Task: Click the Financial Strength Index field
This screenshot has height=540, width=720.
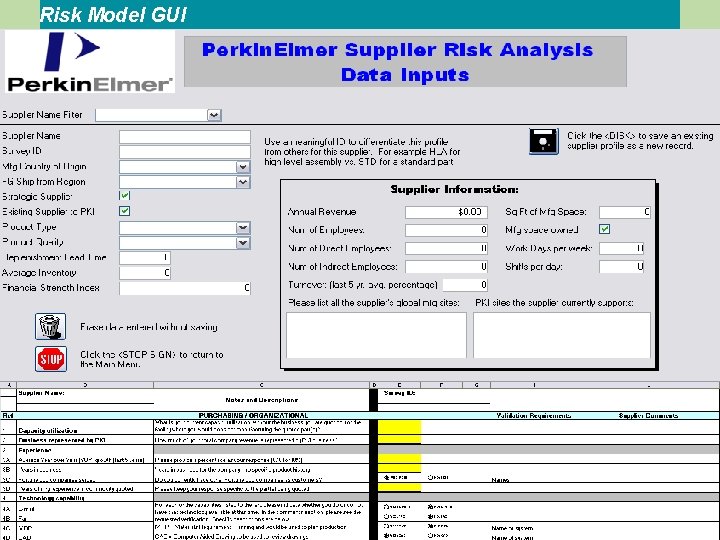Action: click(185, 288)
